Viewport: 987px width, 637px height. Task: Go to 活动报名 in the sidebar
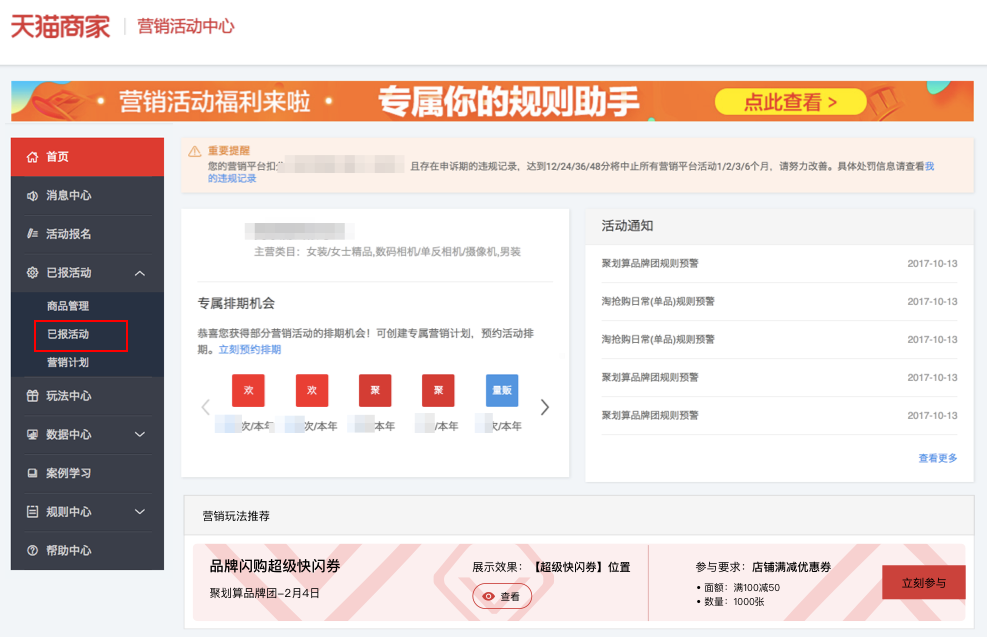(87, 234)
